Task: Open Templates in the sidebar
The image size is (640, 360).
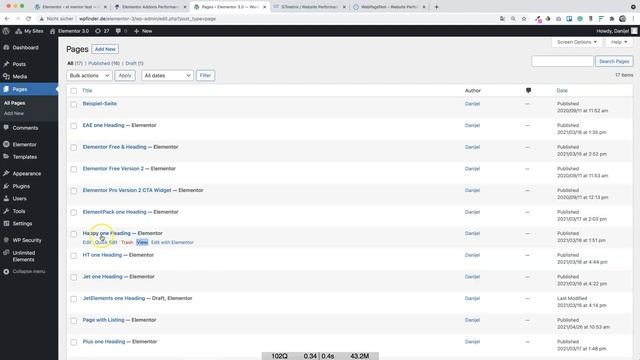Action: pos(24,157)
